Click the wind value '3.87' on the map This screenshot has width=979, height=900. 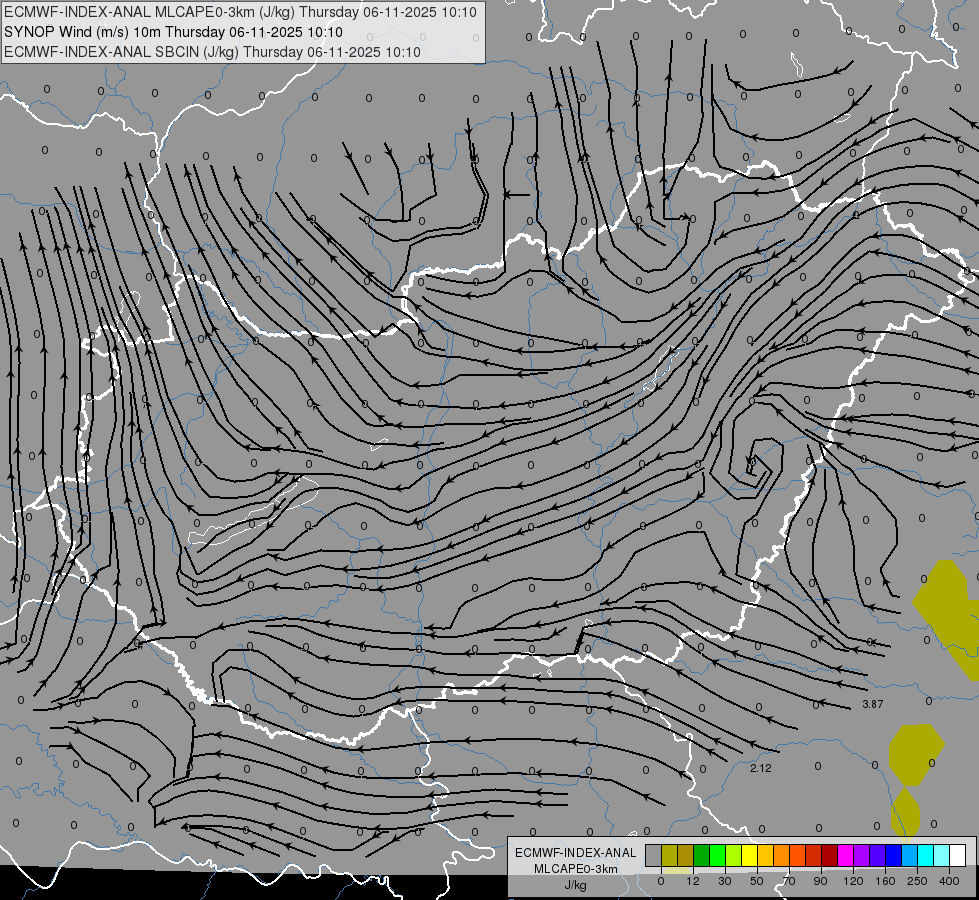click(x=873, y=704)
